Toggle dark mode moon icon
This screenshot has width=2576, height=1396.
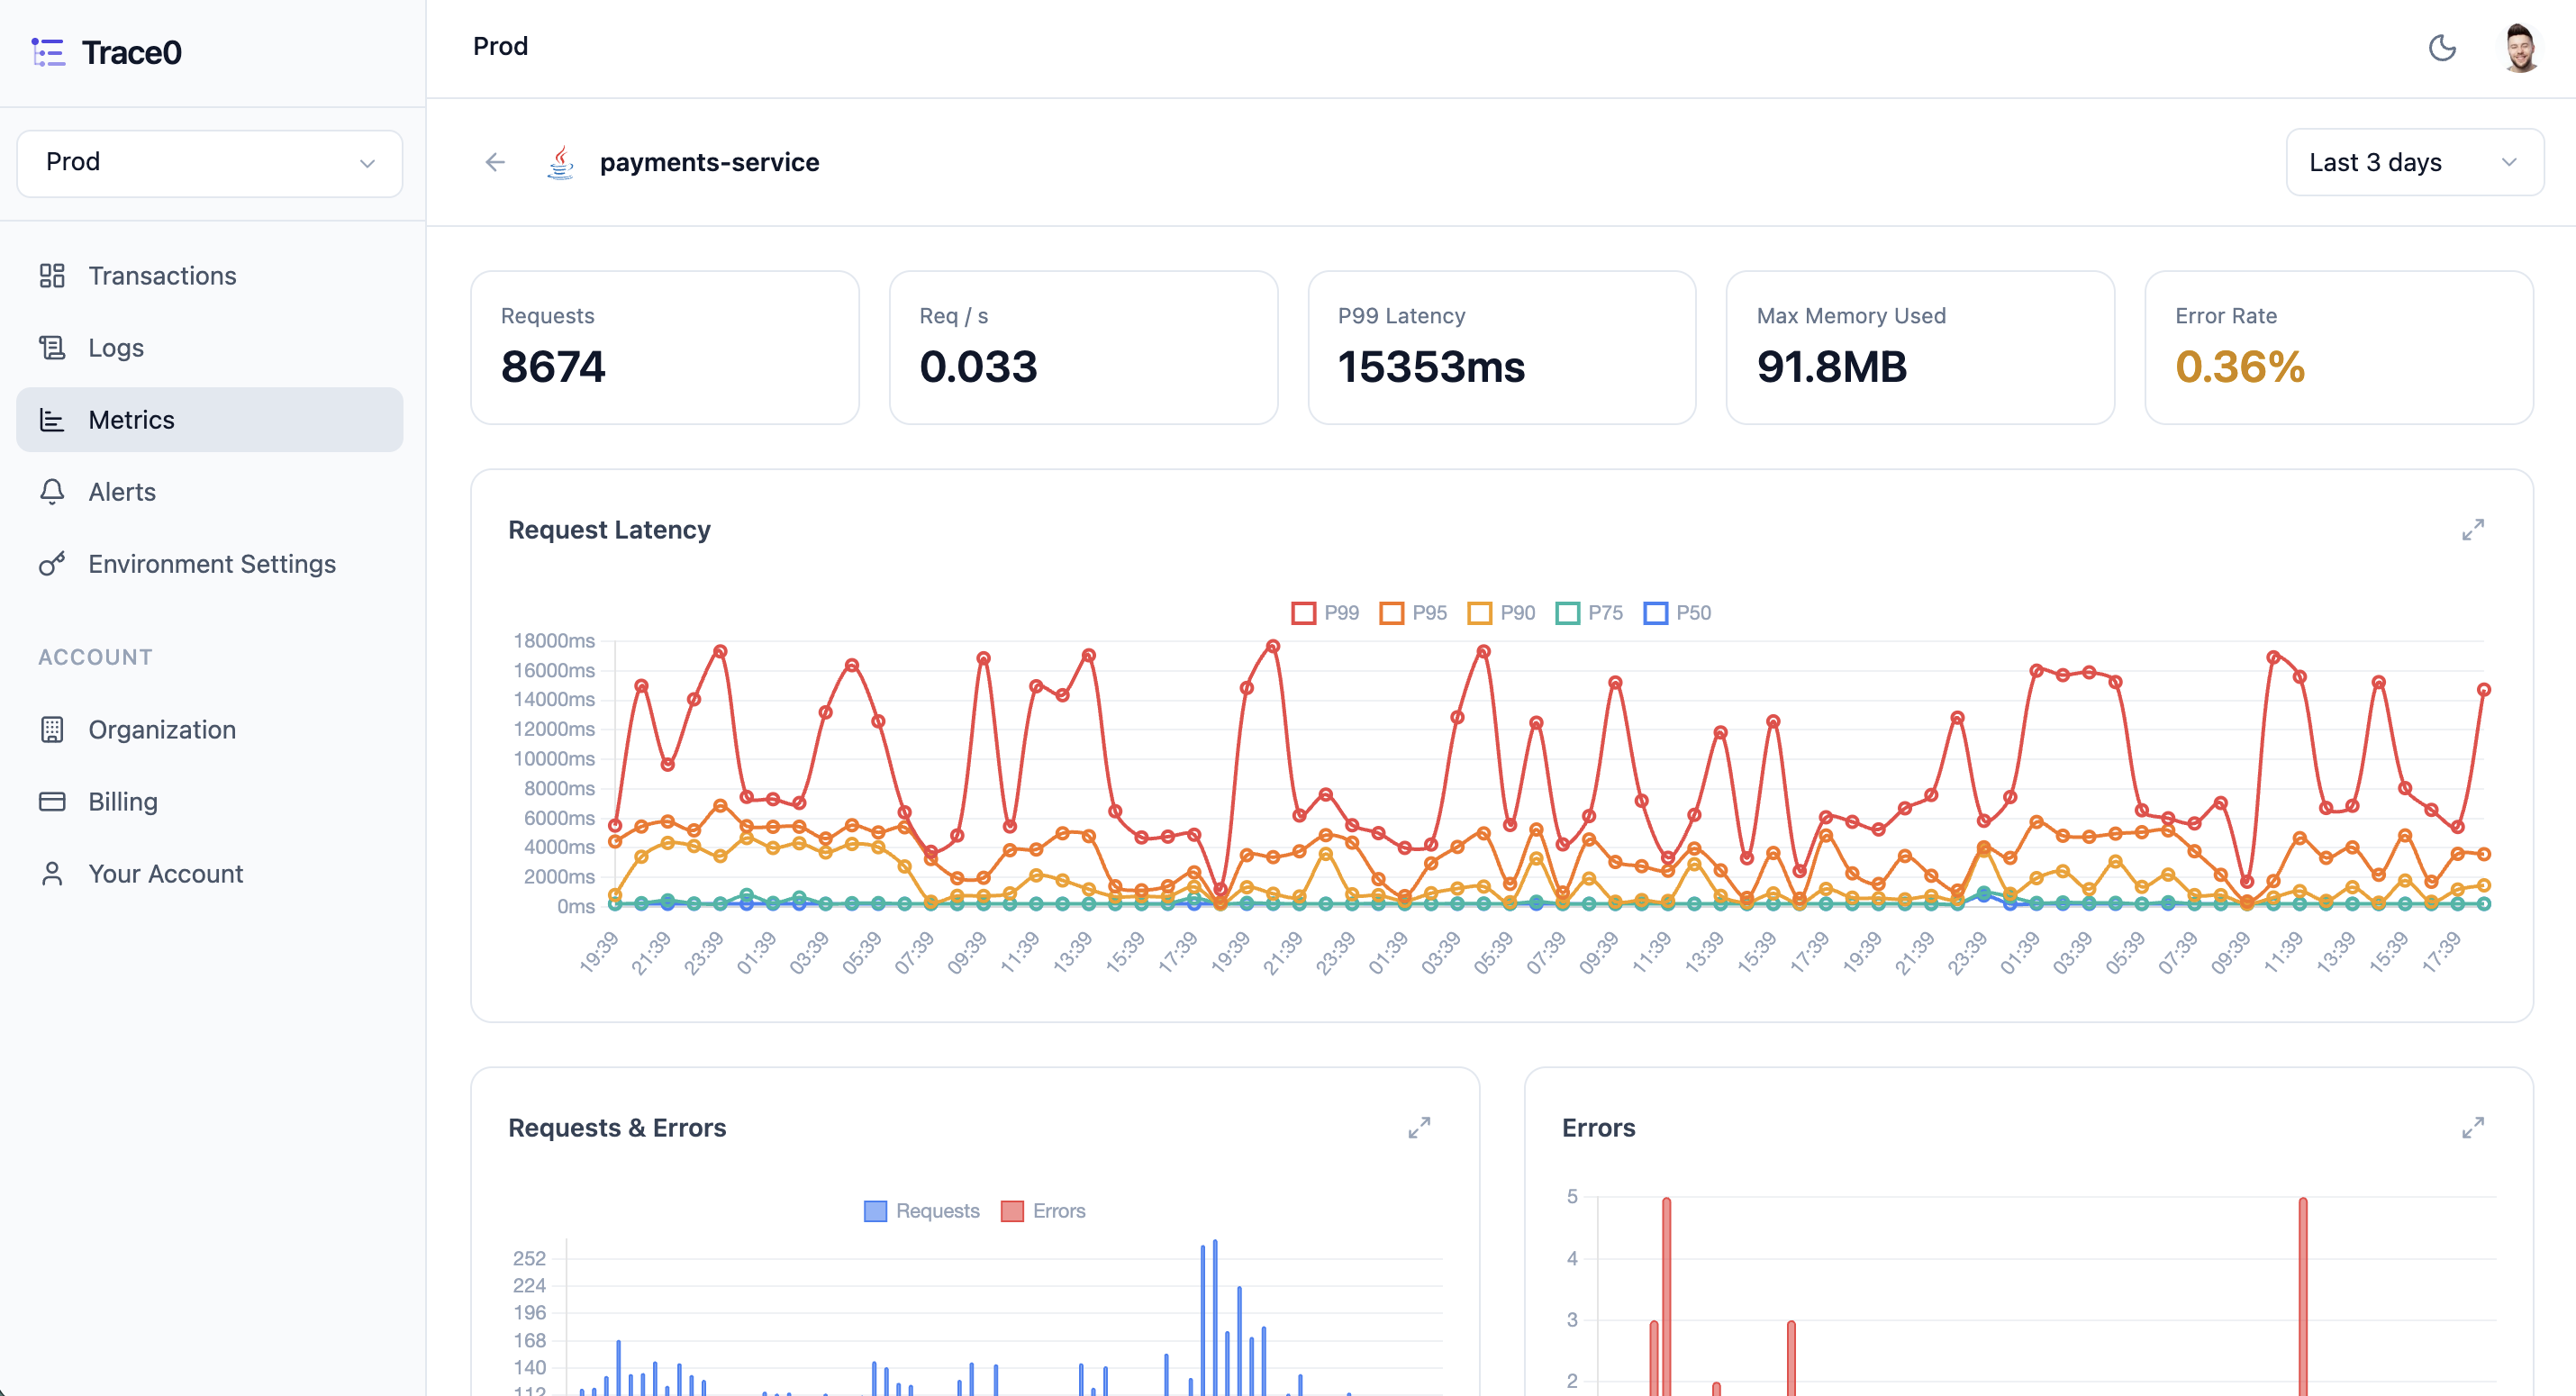(x=2442, y=47)
